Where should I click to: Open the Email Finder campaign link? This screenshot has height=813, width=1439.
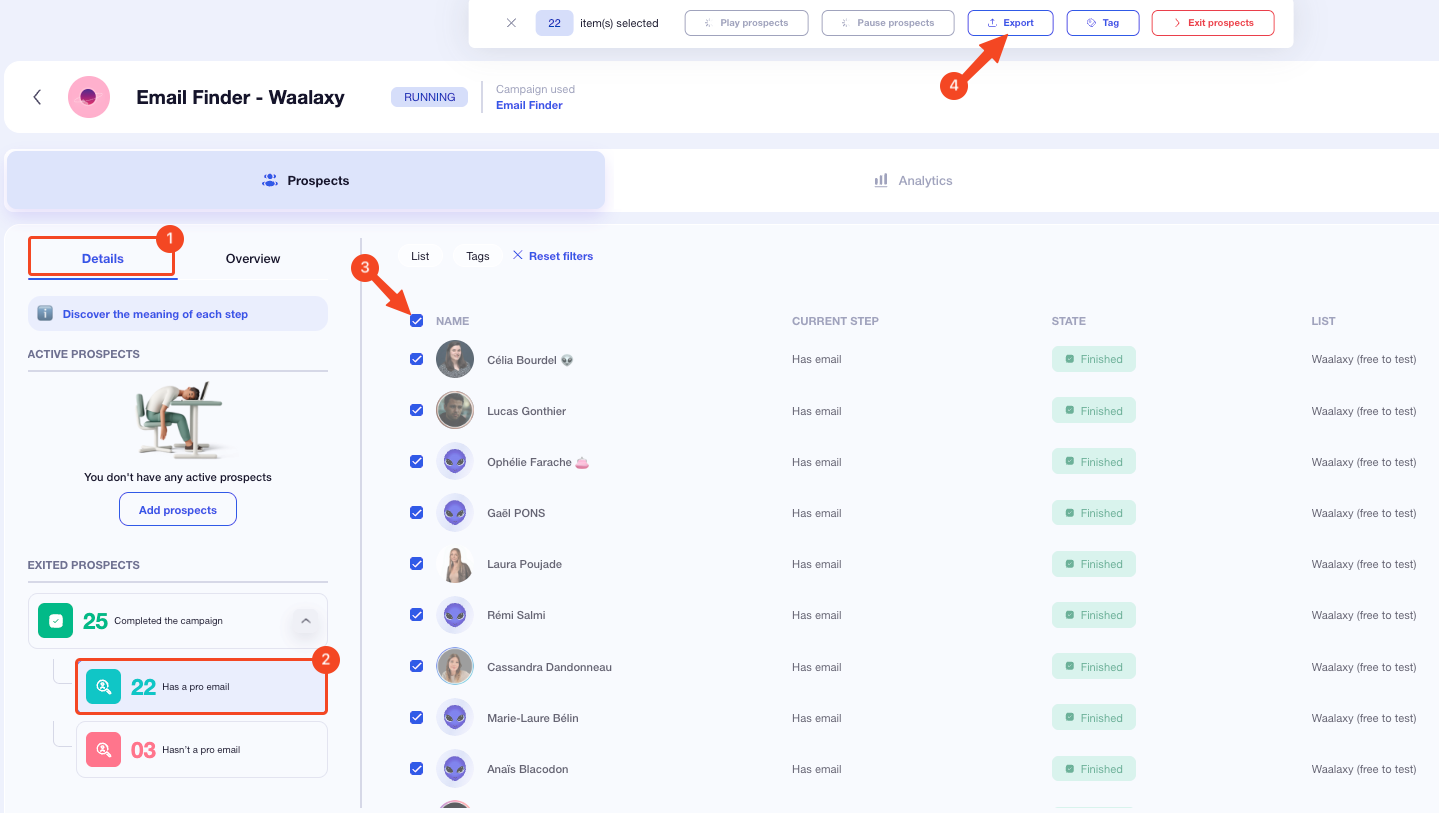(x=529, y=105)
